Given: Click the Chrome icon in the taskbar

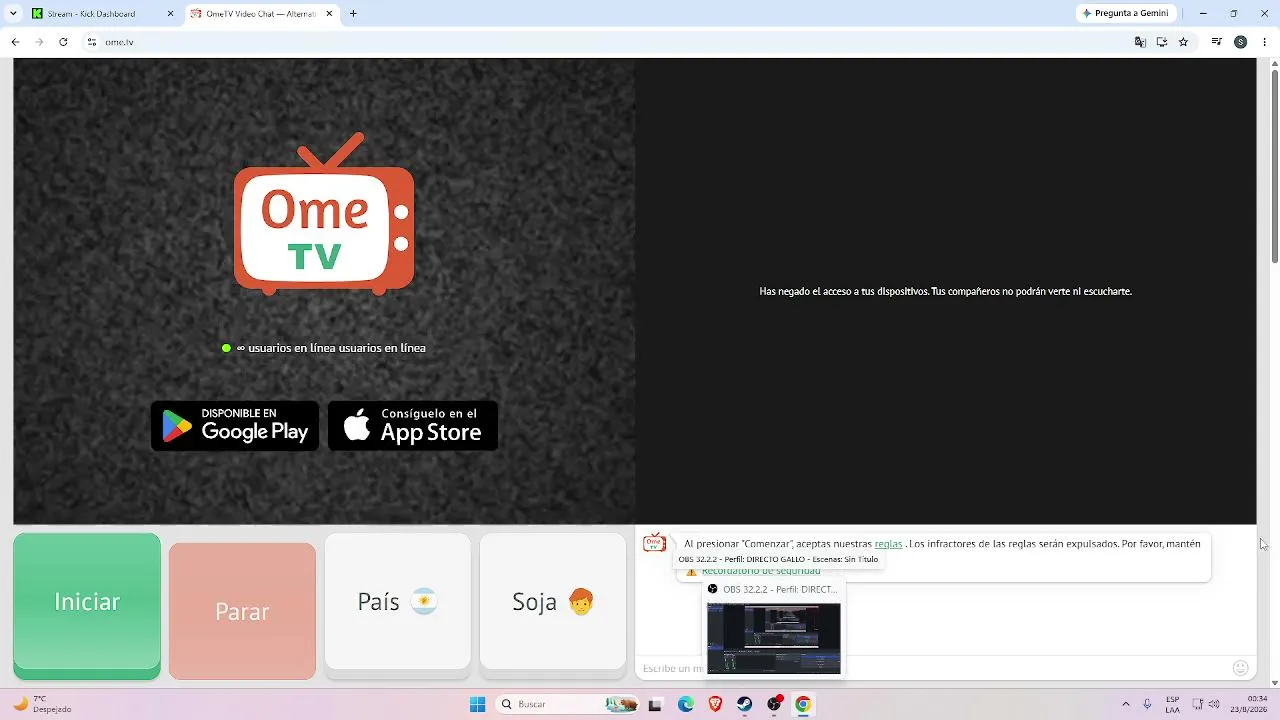Looking at the screenshot, I should [803, 704].
